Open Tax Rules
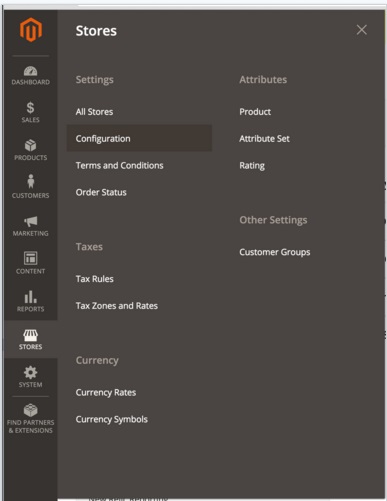Image resolution: width=387 pixels, height=501 pixels. (94, 279)
